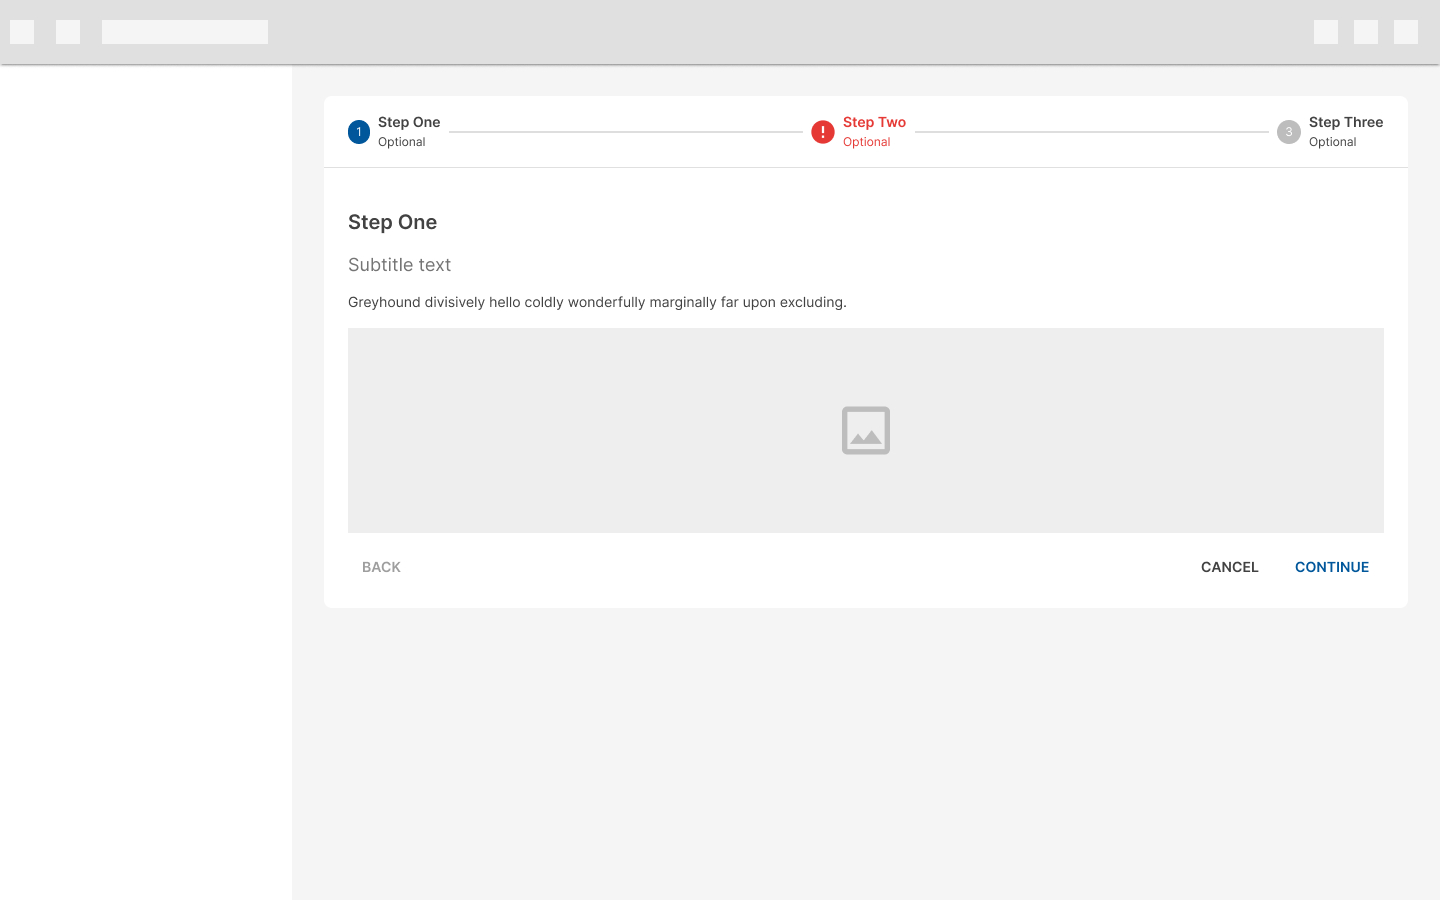Image resolution: width=1440 pixels, height=900 pixels.
Task: Click the gray step 3 circle icon
Action: pyautogui.click(x=1289, y=132)
